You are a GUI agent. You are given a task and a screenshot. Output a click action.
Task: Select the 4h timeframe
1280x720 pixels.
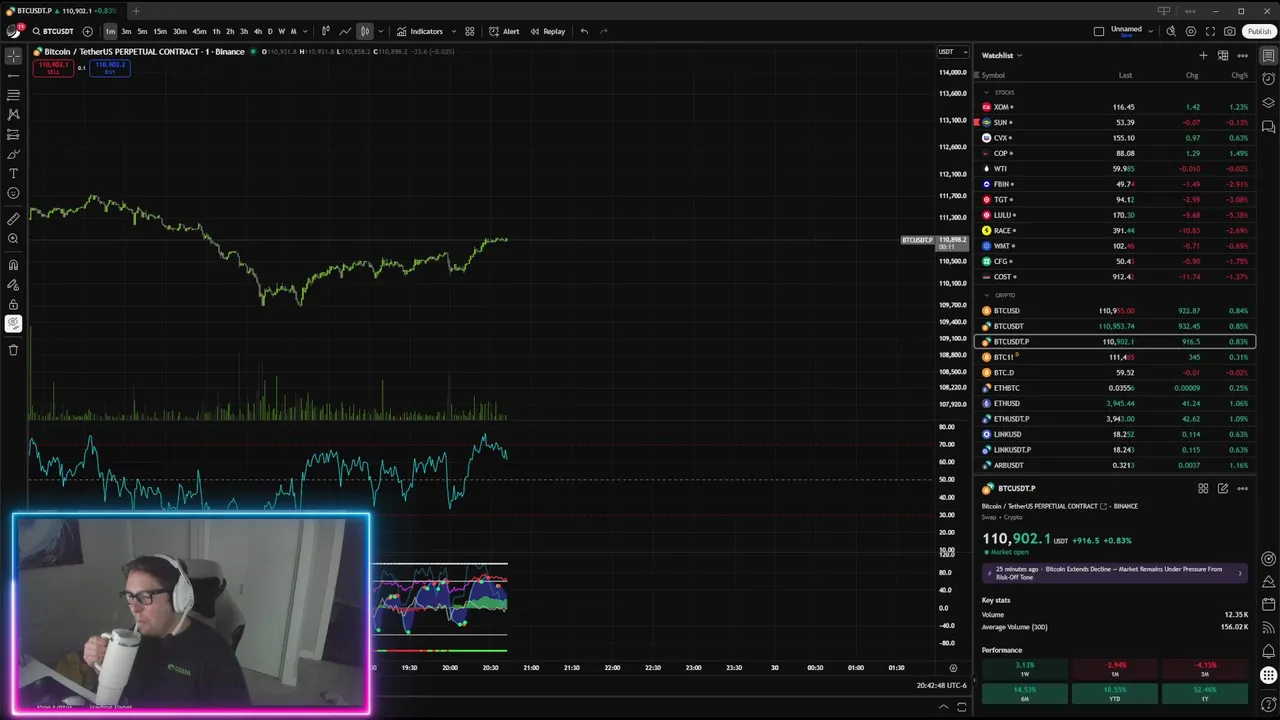(x=257, y=31)
